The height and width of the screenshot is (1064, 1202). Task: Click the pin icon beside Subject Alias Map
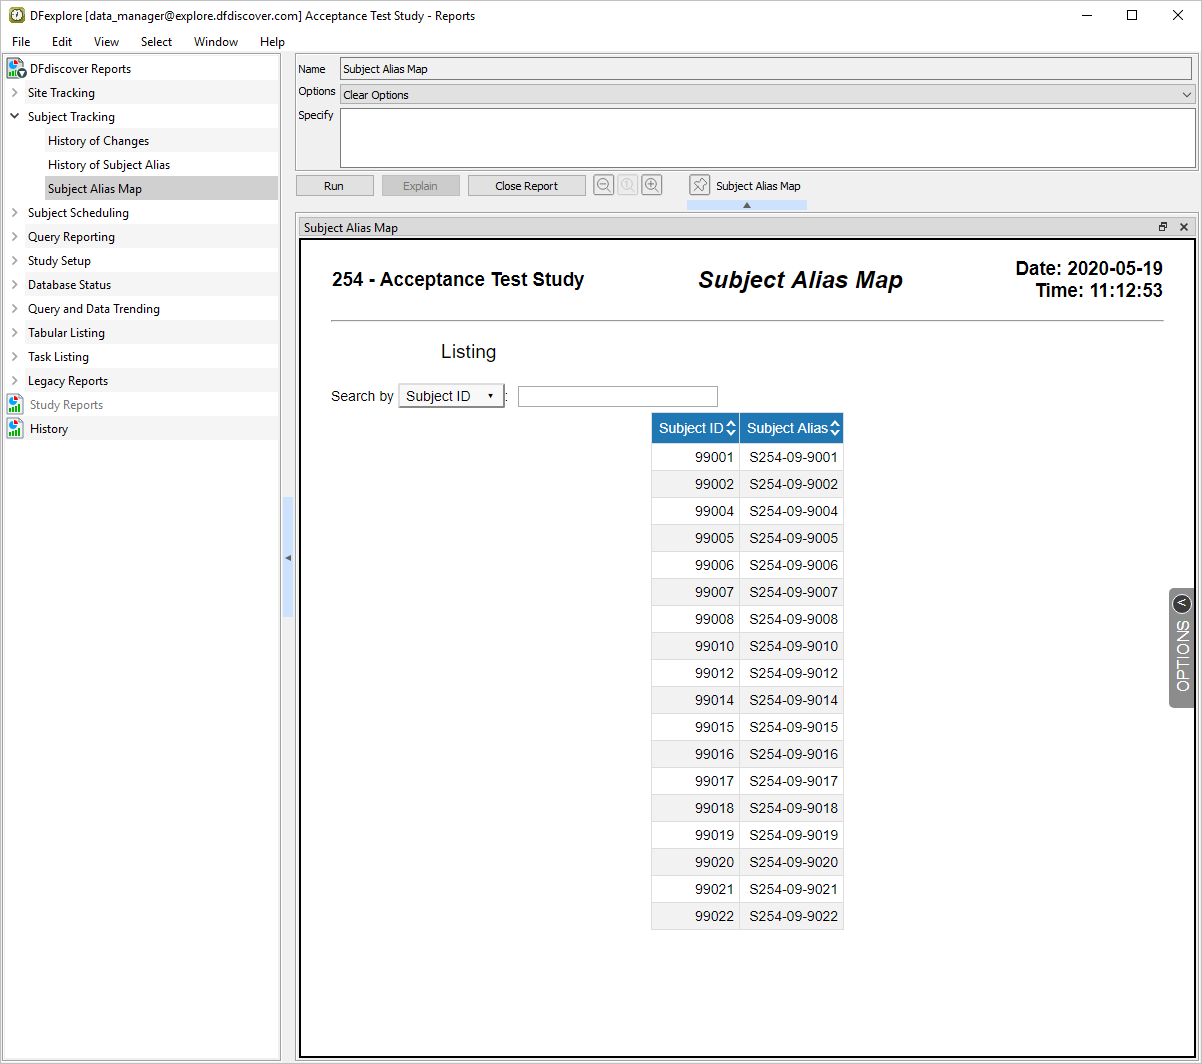(700, 185)
